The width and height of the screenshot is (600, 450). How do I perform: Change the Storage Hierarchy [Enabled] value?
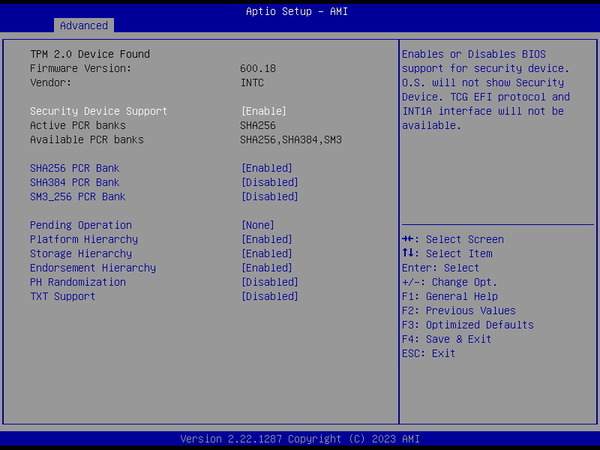tap(267, 253)
